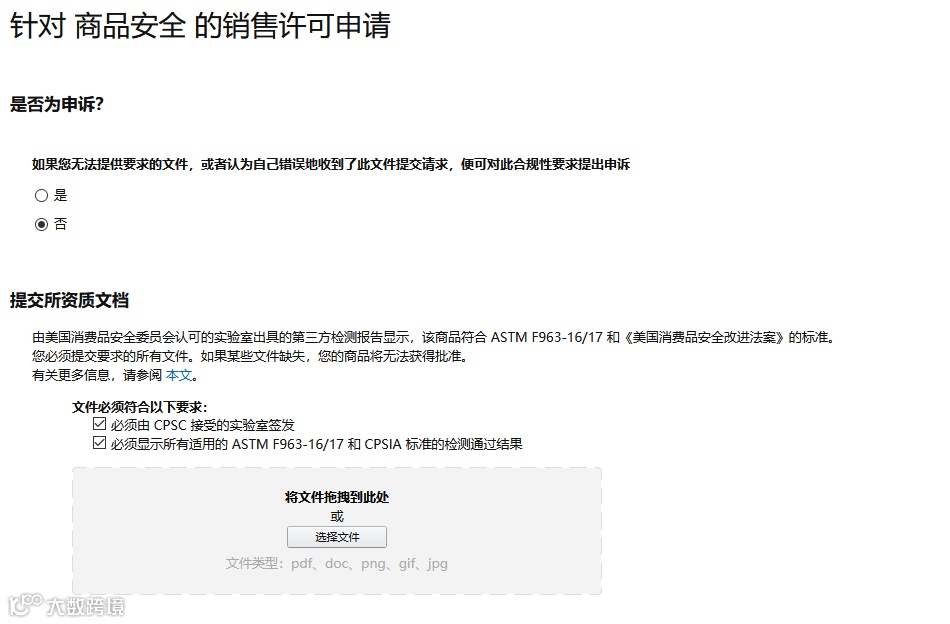Open the 本文 hyperlink
Screen dimensions: 950x624
click(x=179, y=375)
